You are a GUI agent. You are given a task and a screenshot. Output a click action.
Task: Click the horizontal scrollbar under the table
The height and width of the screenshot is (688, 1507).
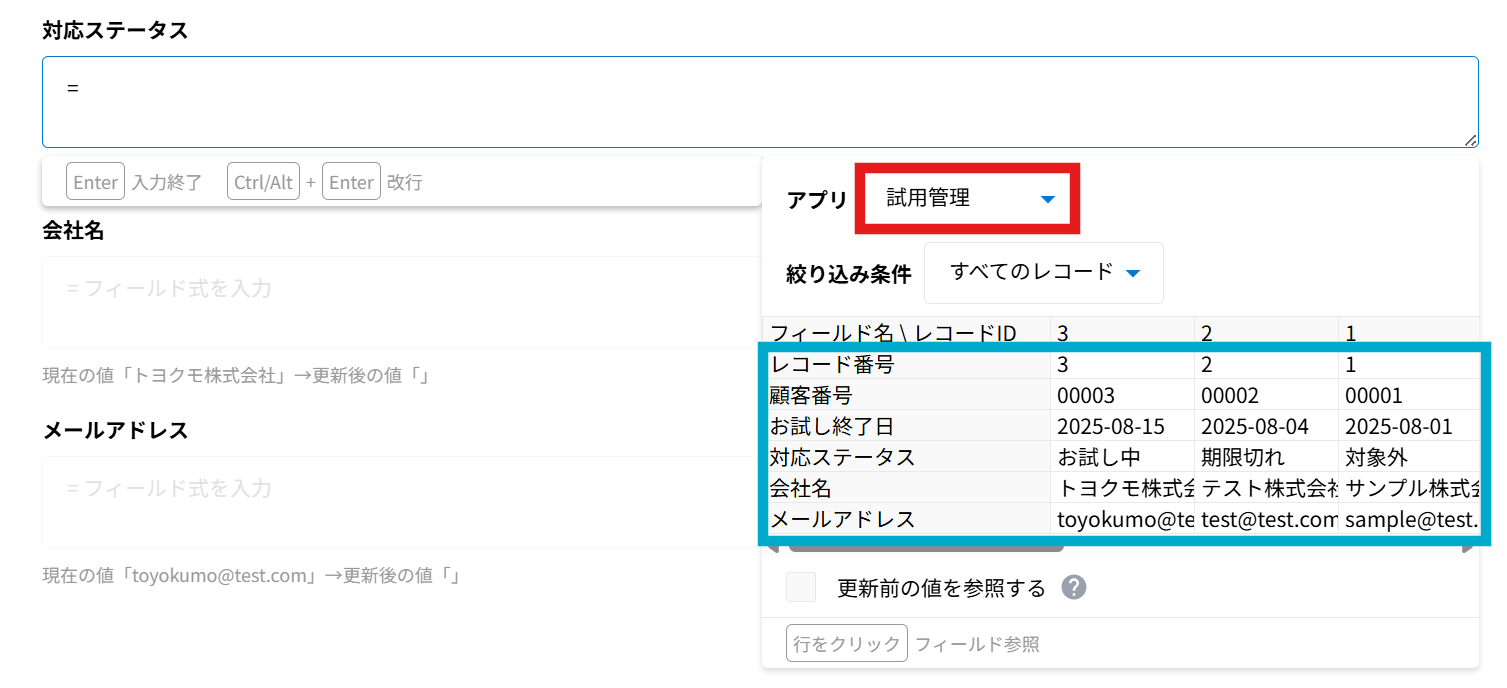click(x=925, y=548)
